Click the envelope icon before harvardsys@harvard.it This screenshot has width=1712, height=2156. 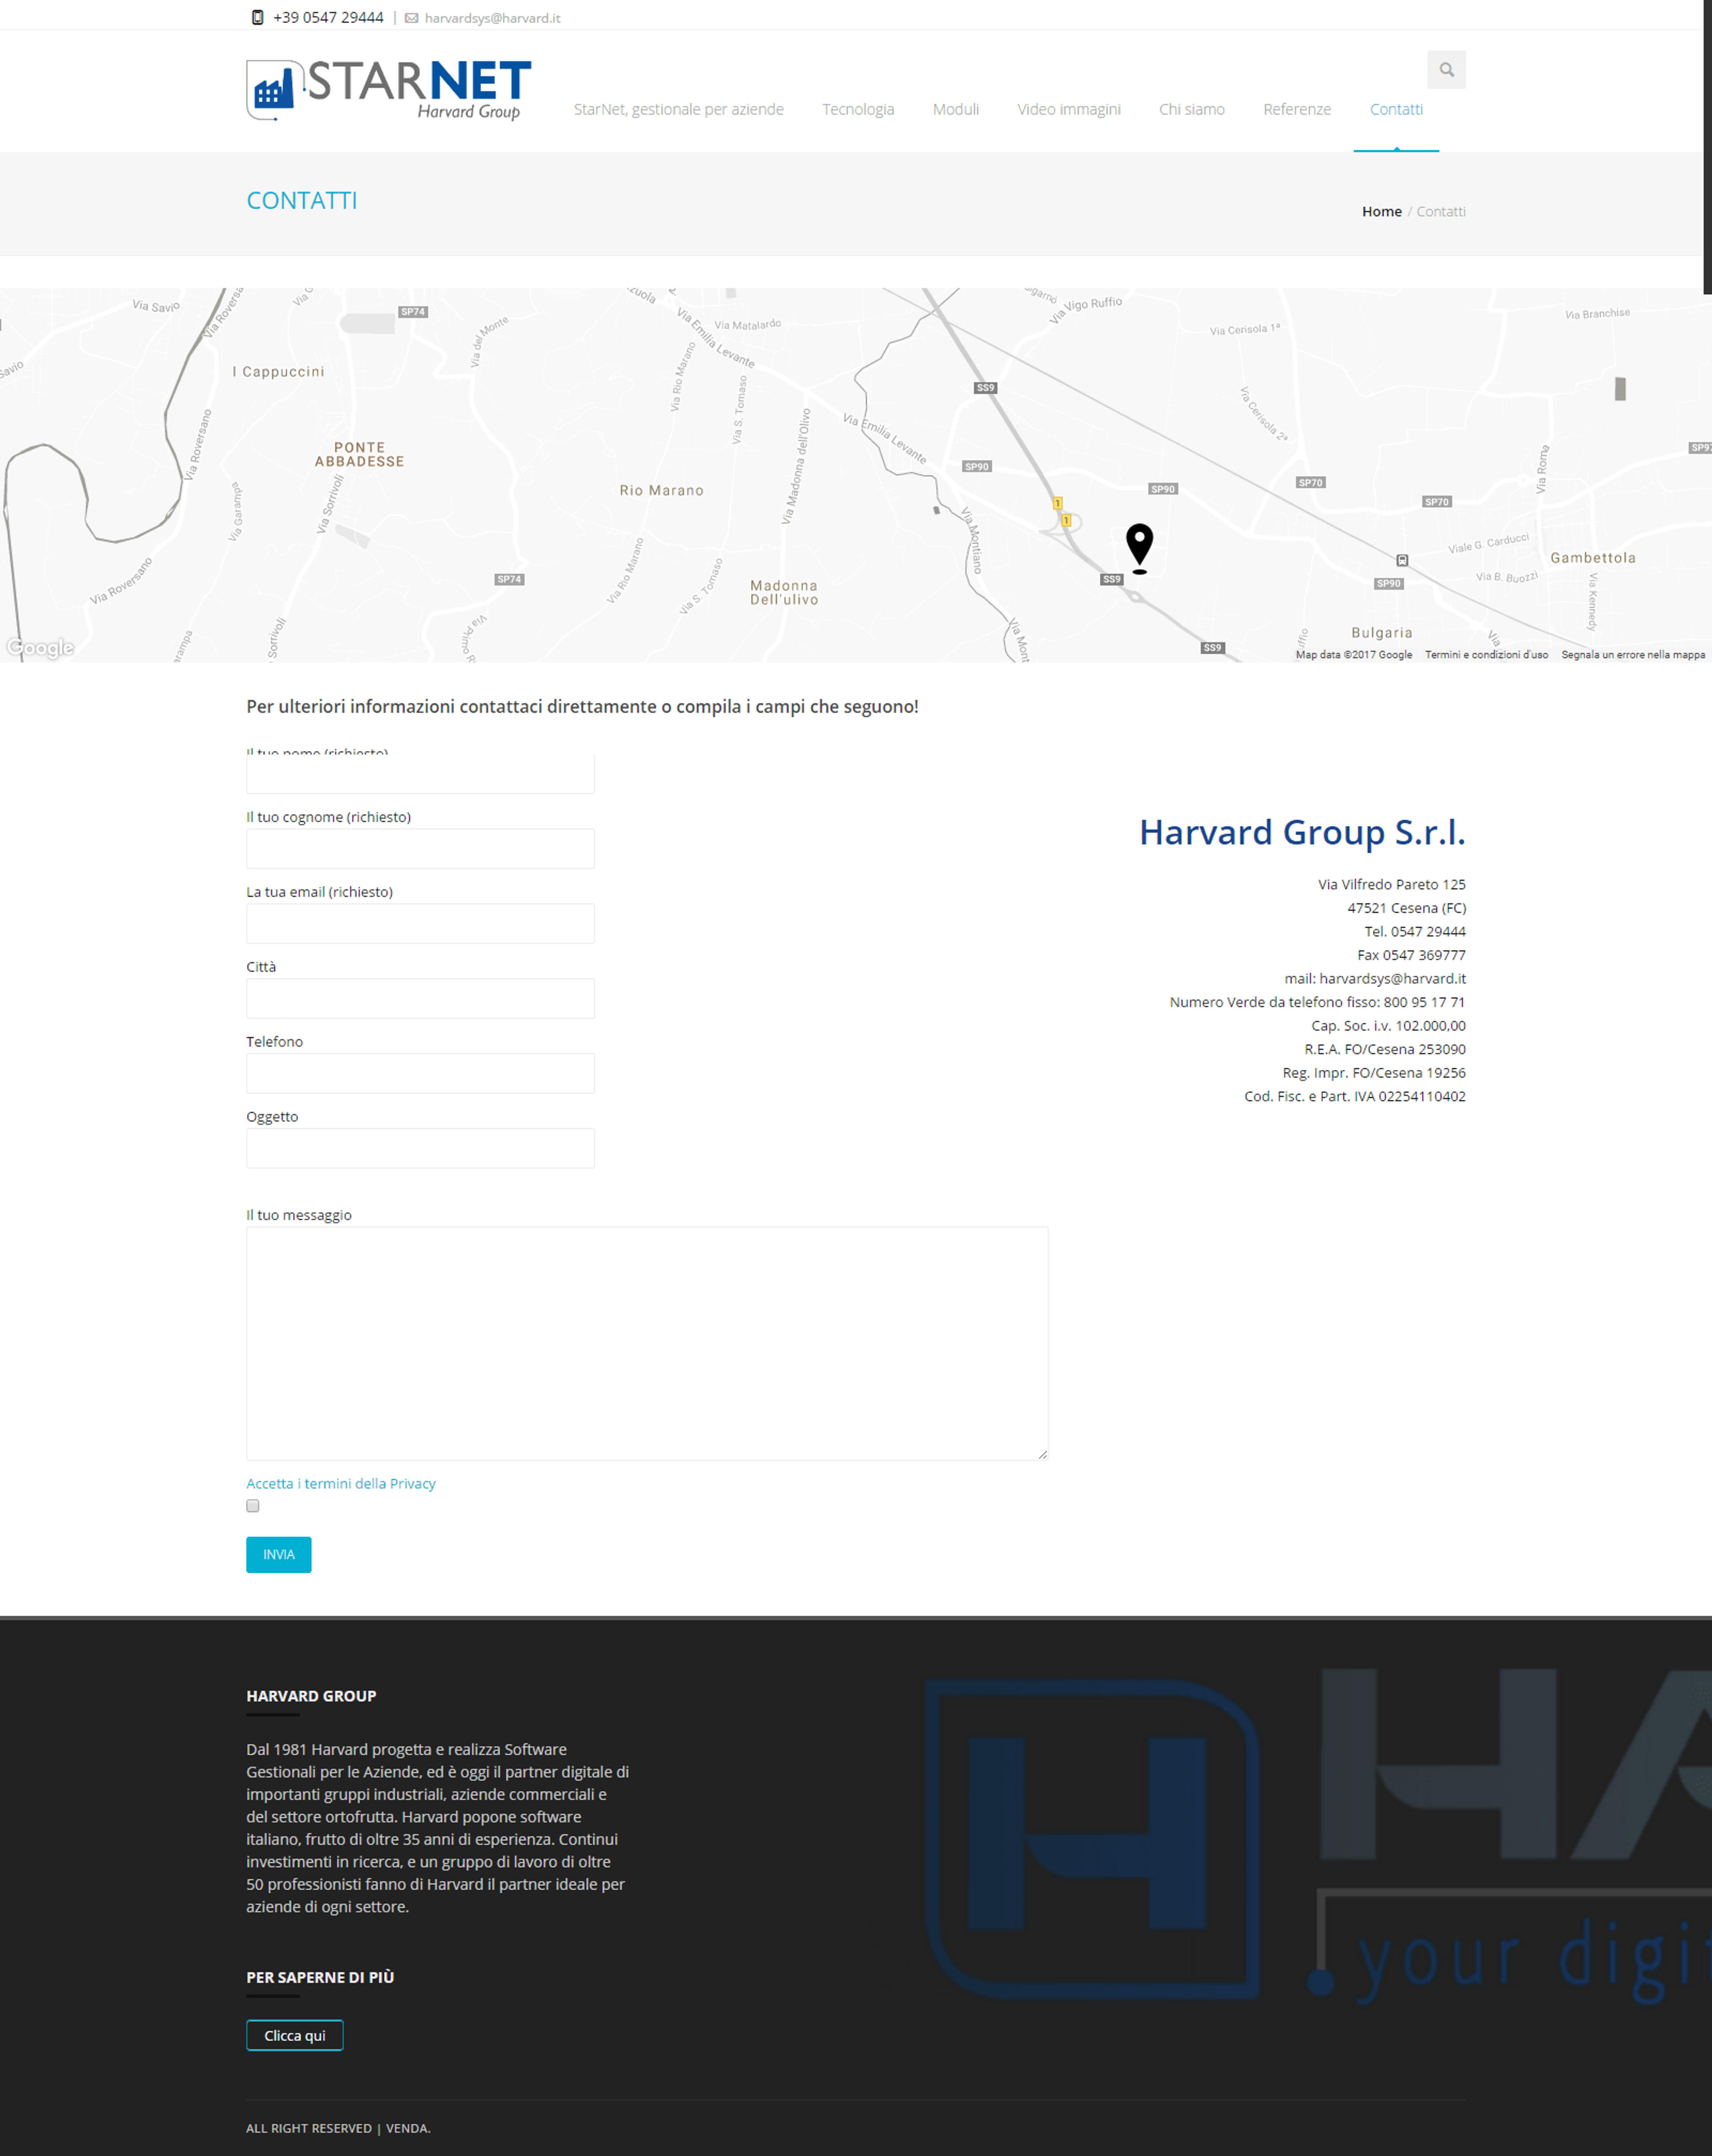pos(411,18)
